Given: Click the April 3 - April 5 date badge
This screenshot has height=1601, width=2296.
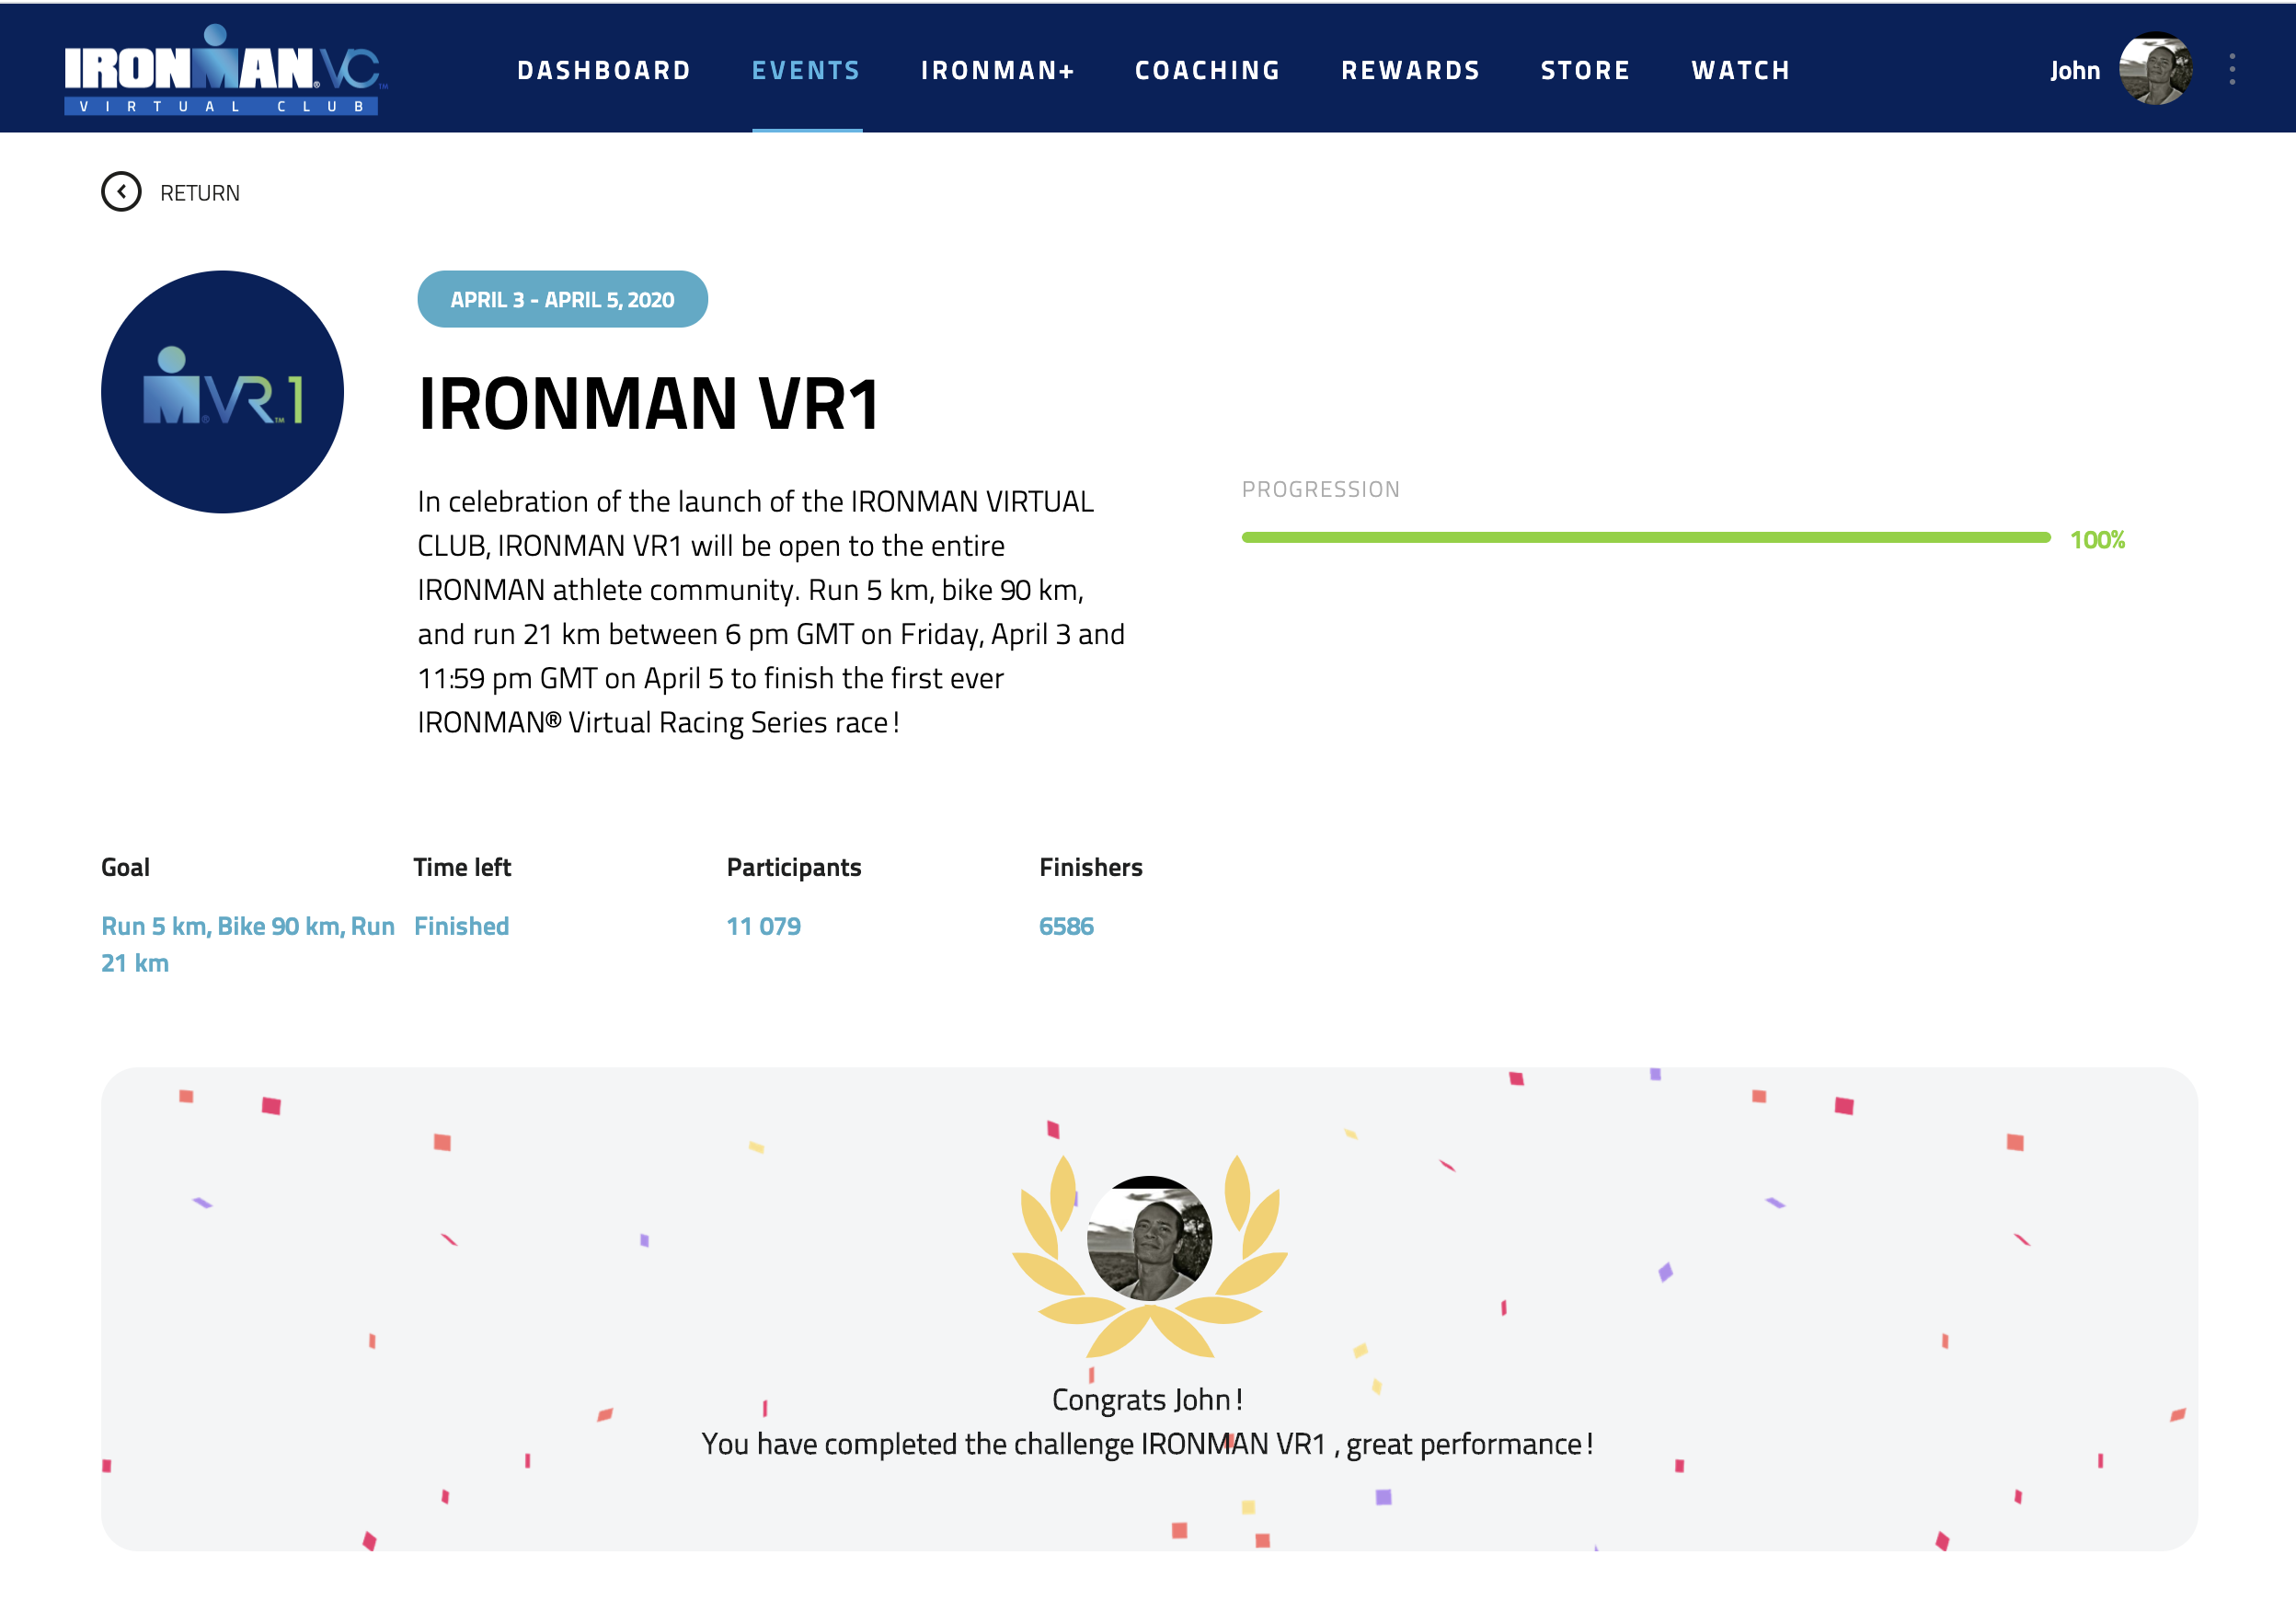Looking at the screenshot, I should click(x=562, y=299).
